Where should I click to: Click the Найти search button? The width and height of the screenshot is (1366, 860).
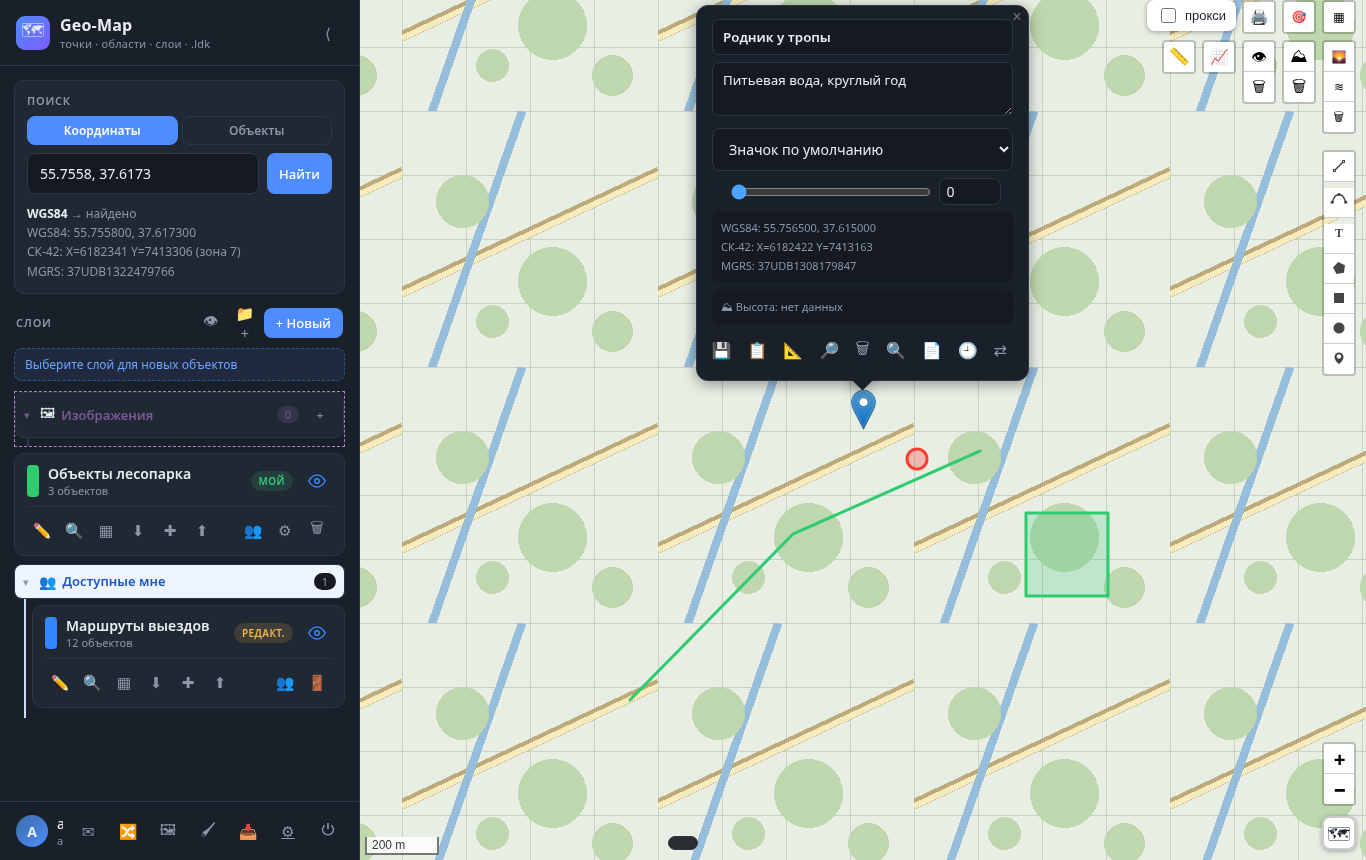coord(299,174)
